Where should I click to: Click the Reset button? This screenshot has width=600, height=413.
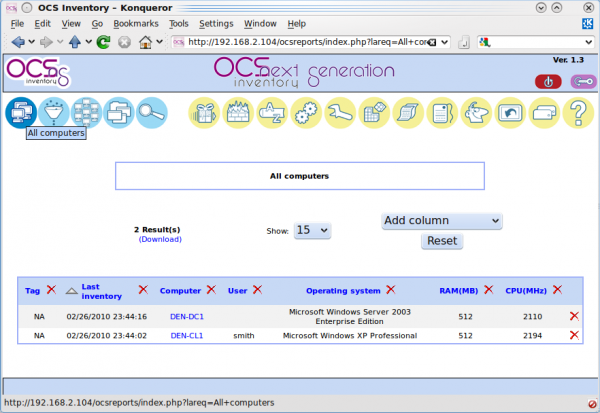coord(442,241)
